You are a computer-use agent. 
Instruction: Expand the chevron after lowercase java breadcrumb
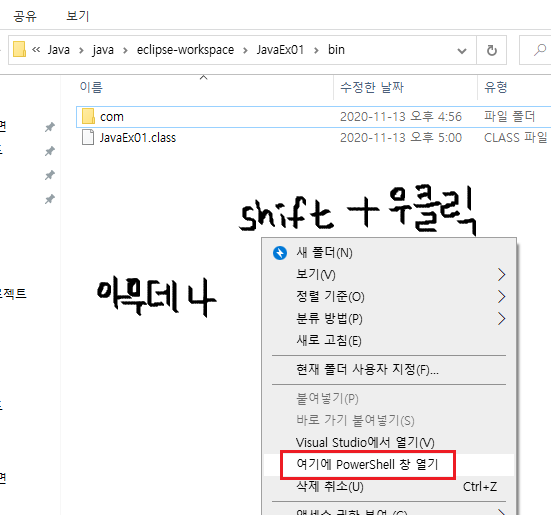point(125,51)
